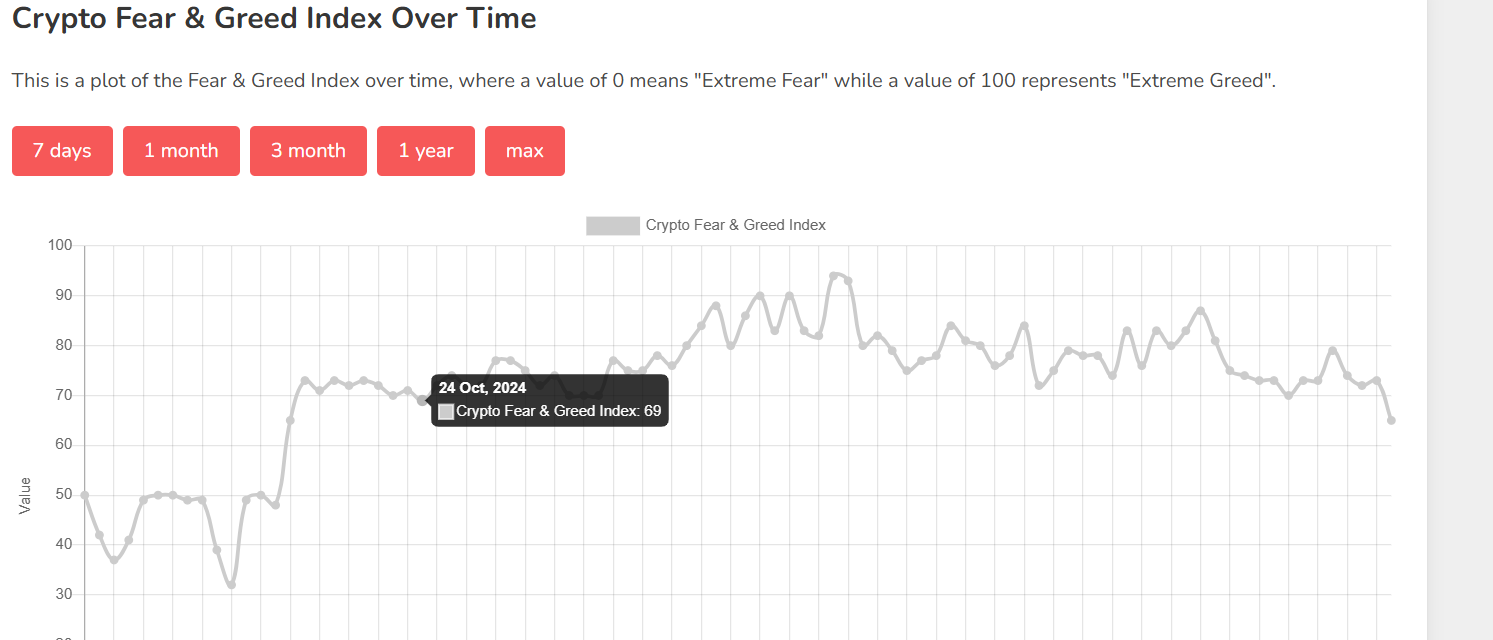The height and width of the screenshot is (640, 1493).
Task: Click the data point at value 65 on the steep rise
Action: click(290, 420)
